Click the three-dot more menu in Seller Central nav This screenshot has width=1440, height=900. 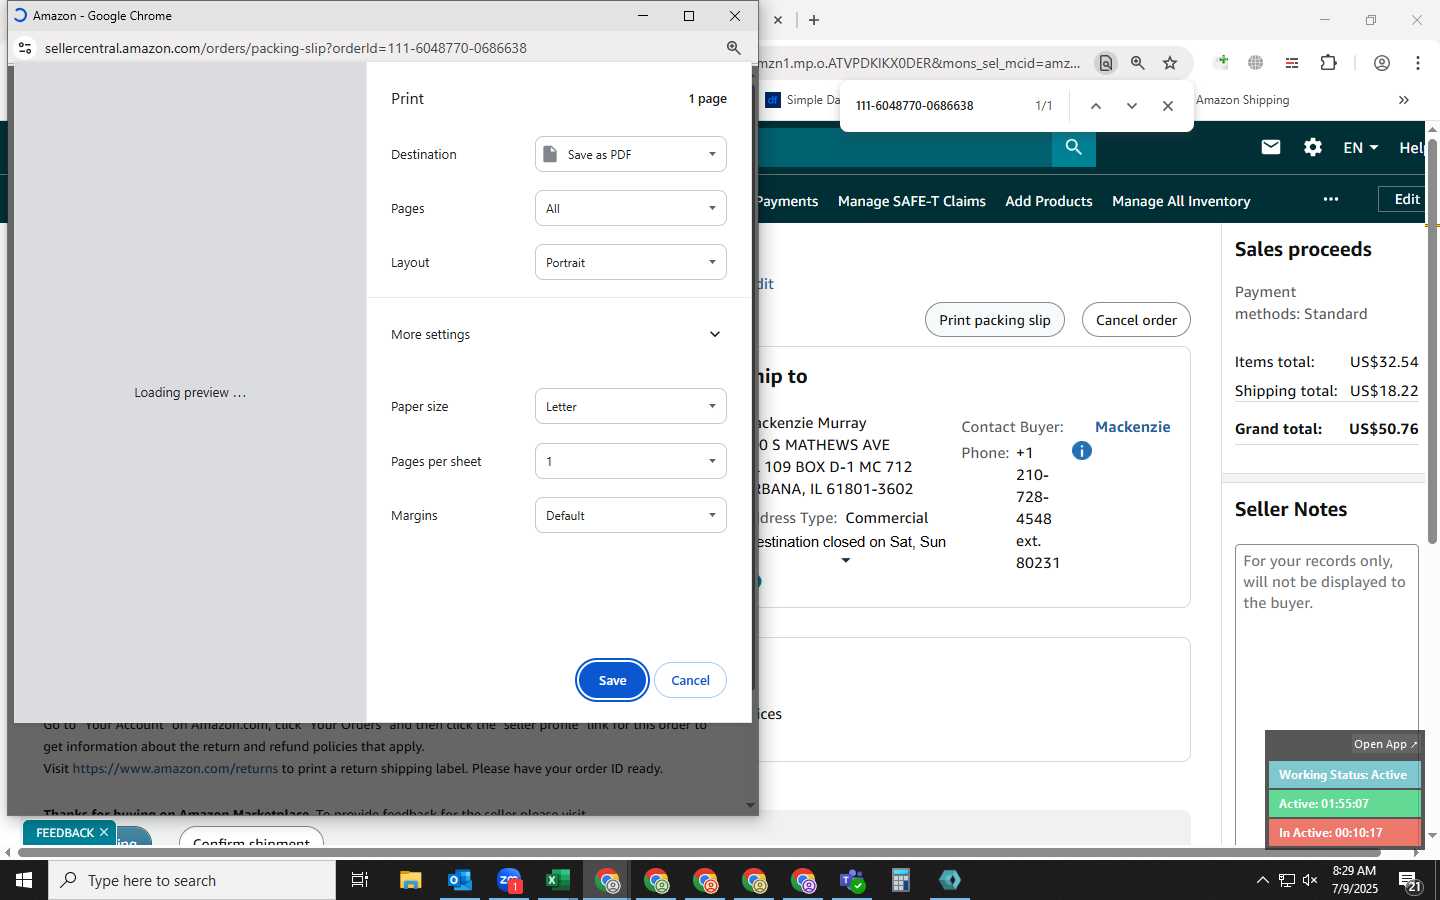(1331, 199)
